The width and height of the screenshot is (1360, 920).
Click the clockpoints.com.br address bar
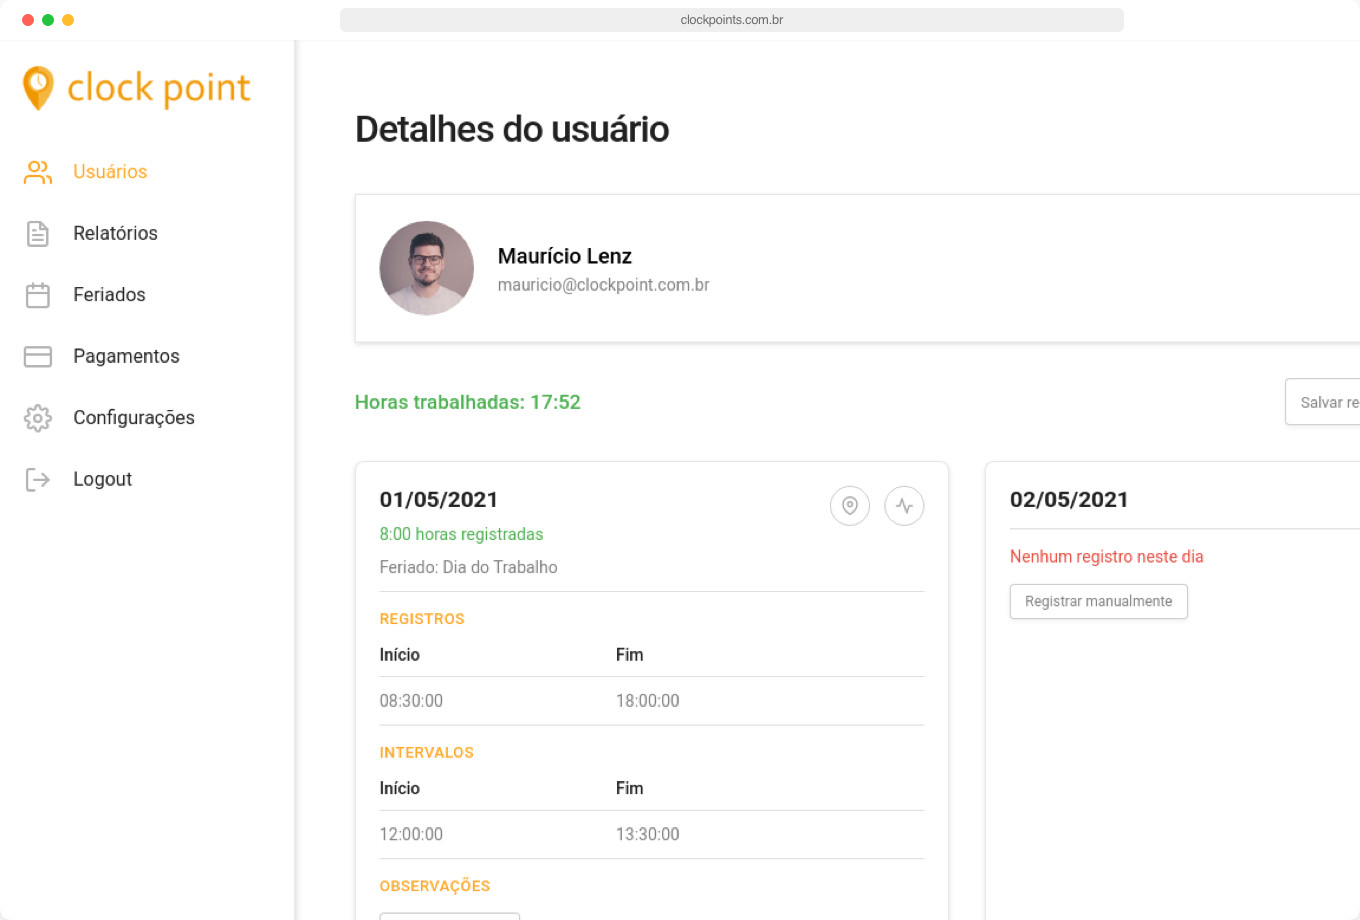(732, 20)
